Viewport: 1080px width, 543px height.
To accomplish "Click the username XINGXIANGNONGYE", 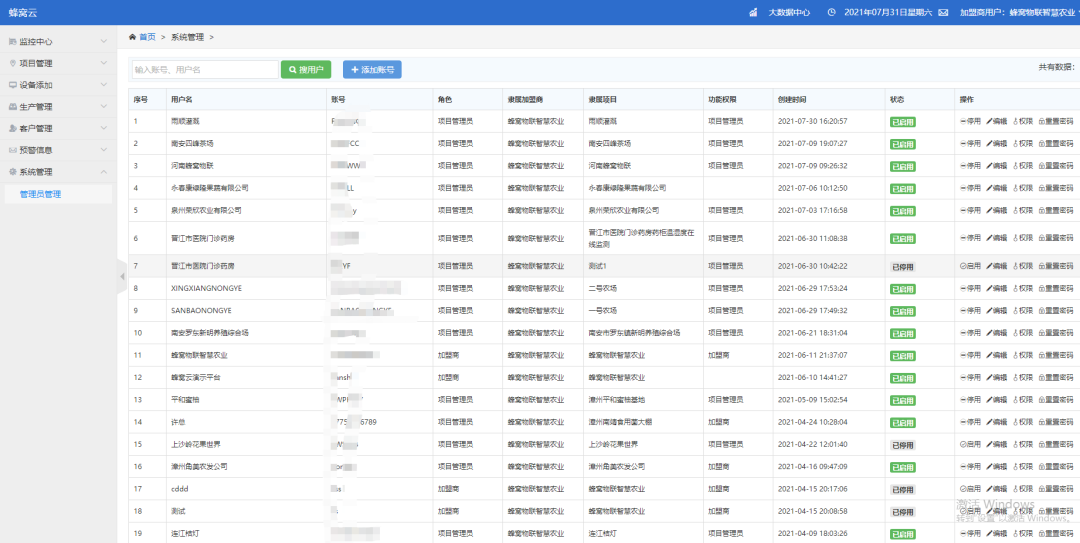I will (x=206, y=289).
